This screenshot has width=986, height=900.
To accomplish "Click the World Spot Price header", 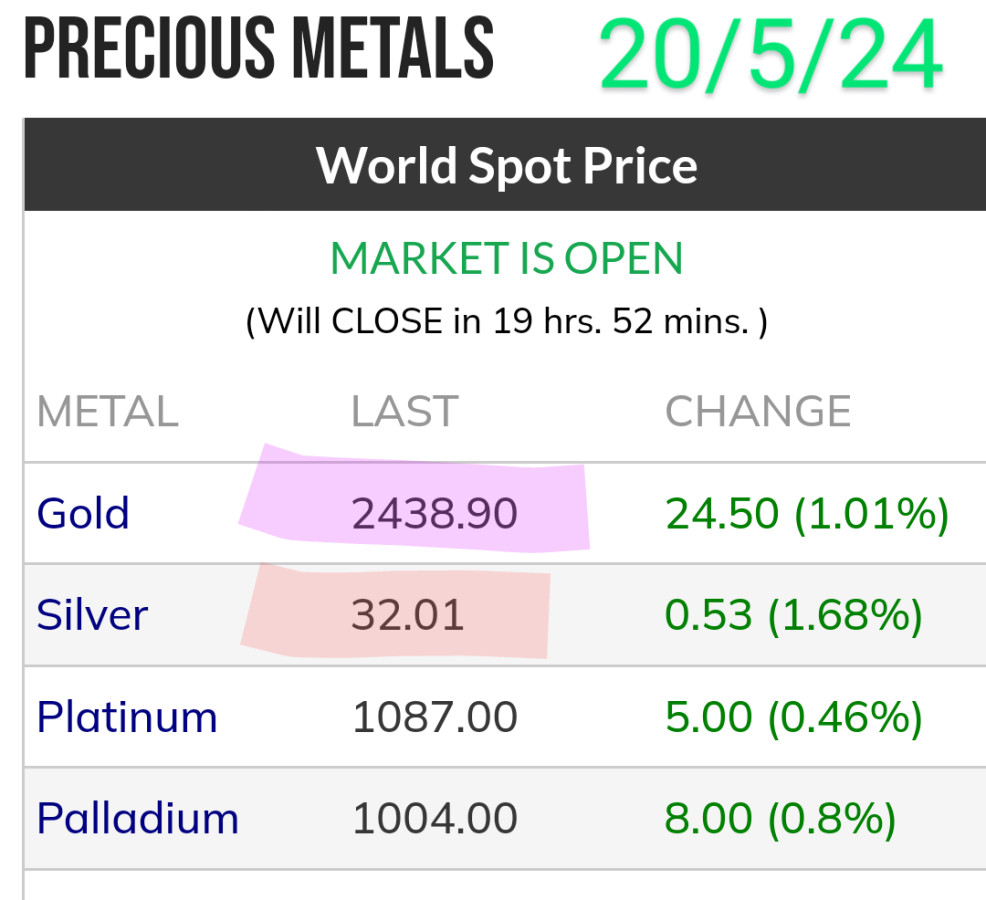I will click(x=507, y=165).
